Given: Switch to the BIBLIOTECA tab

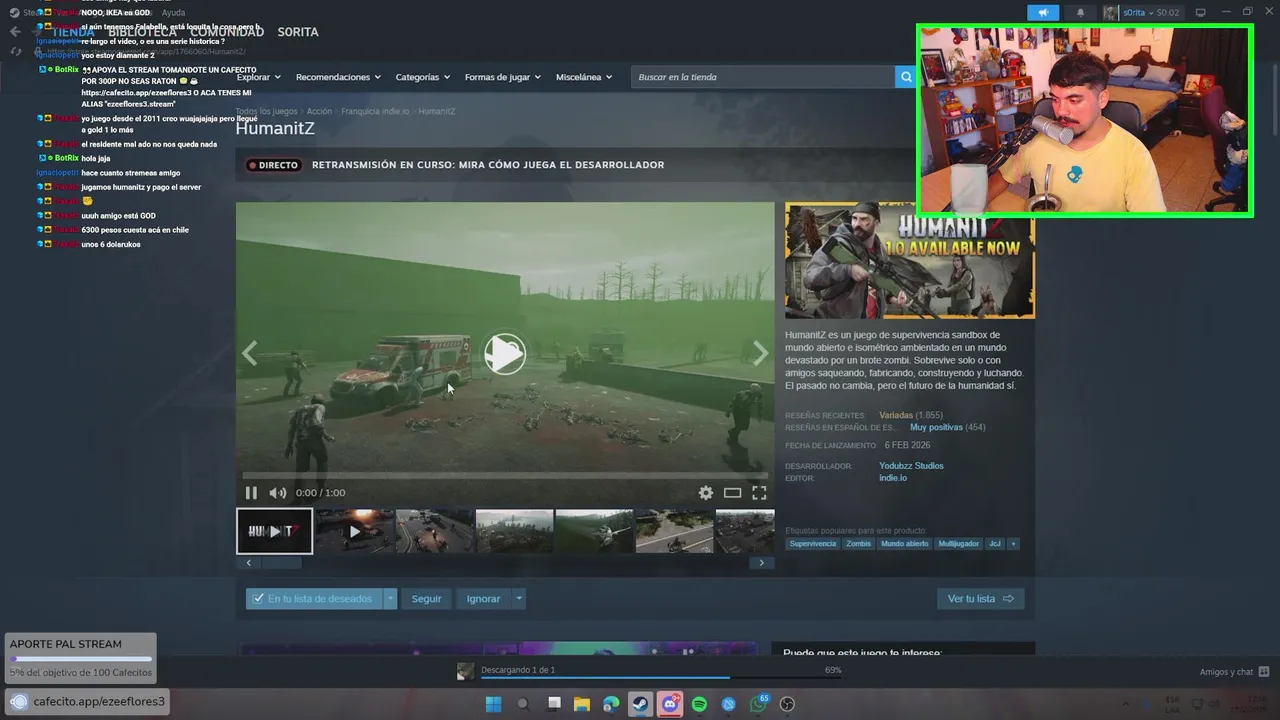Looking at the screenshot, I should pos(143,32).
